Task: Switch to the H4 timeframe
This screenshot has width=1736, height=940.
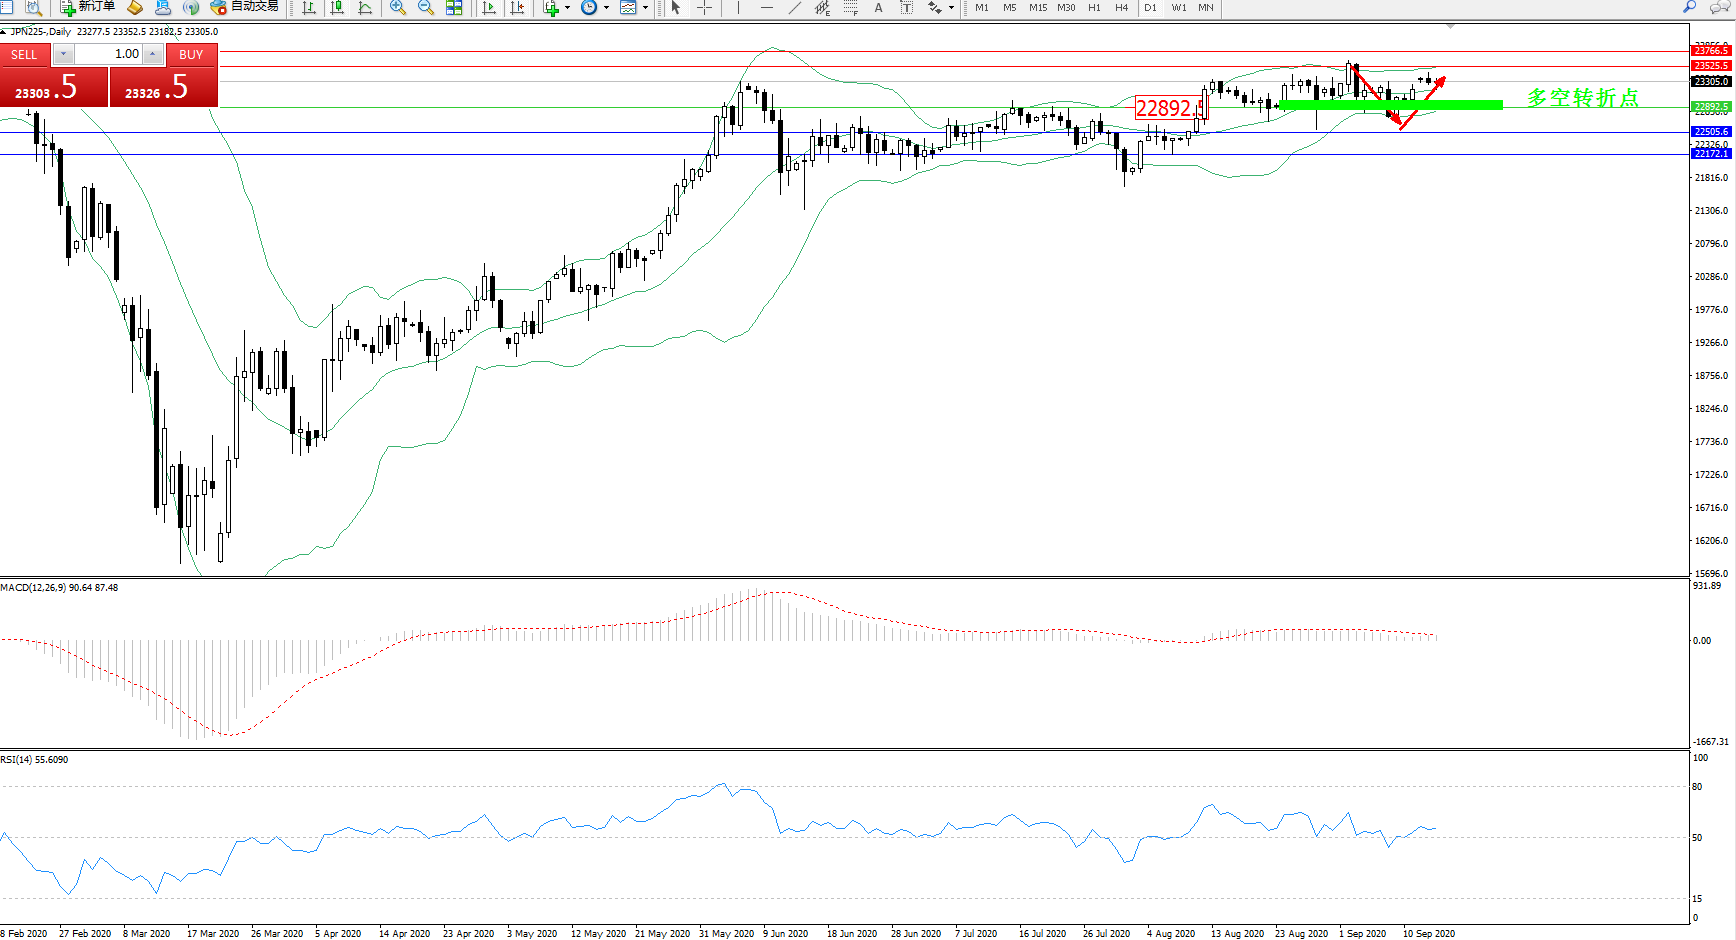Action: point(1121,7)
